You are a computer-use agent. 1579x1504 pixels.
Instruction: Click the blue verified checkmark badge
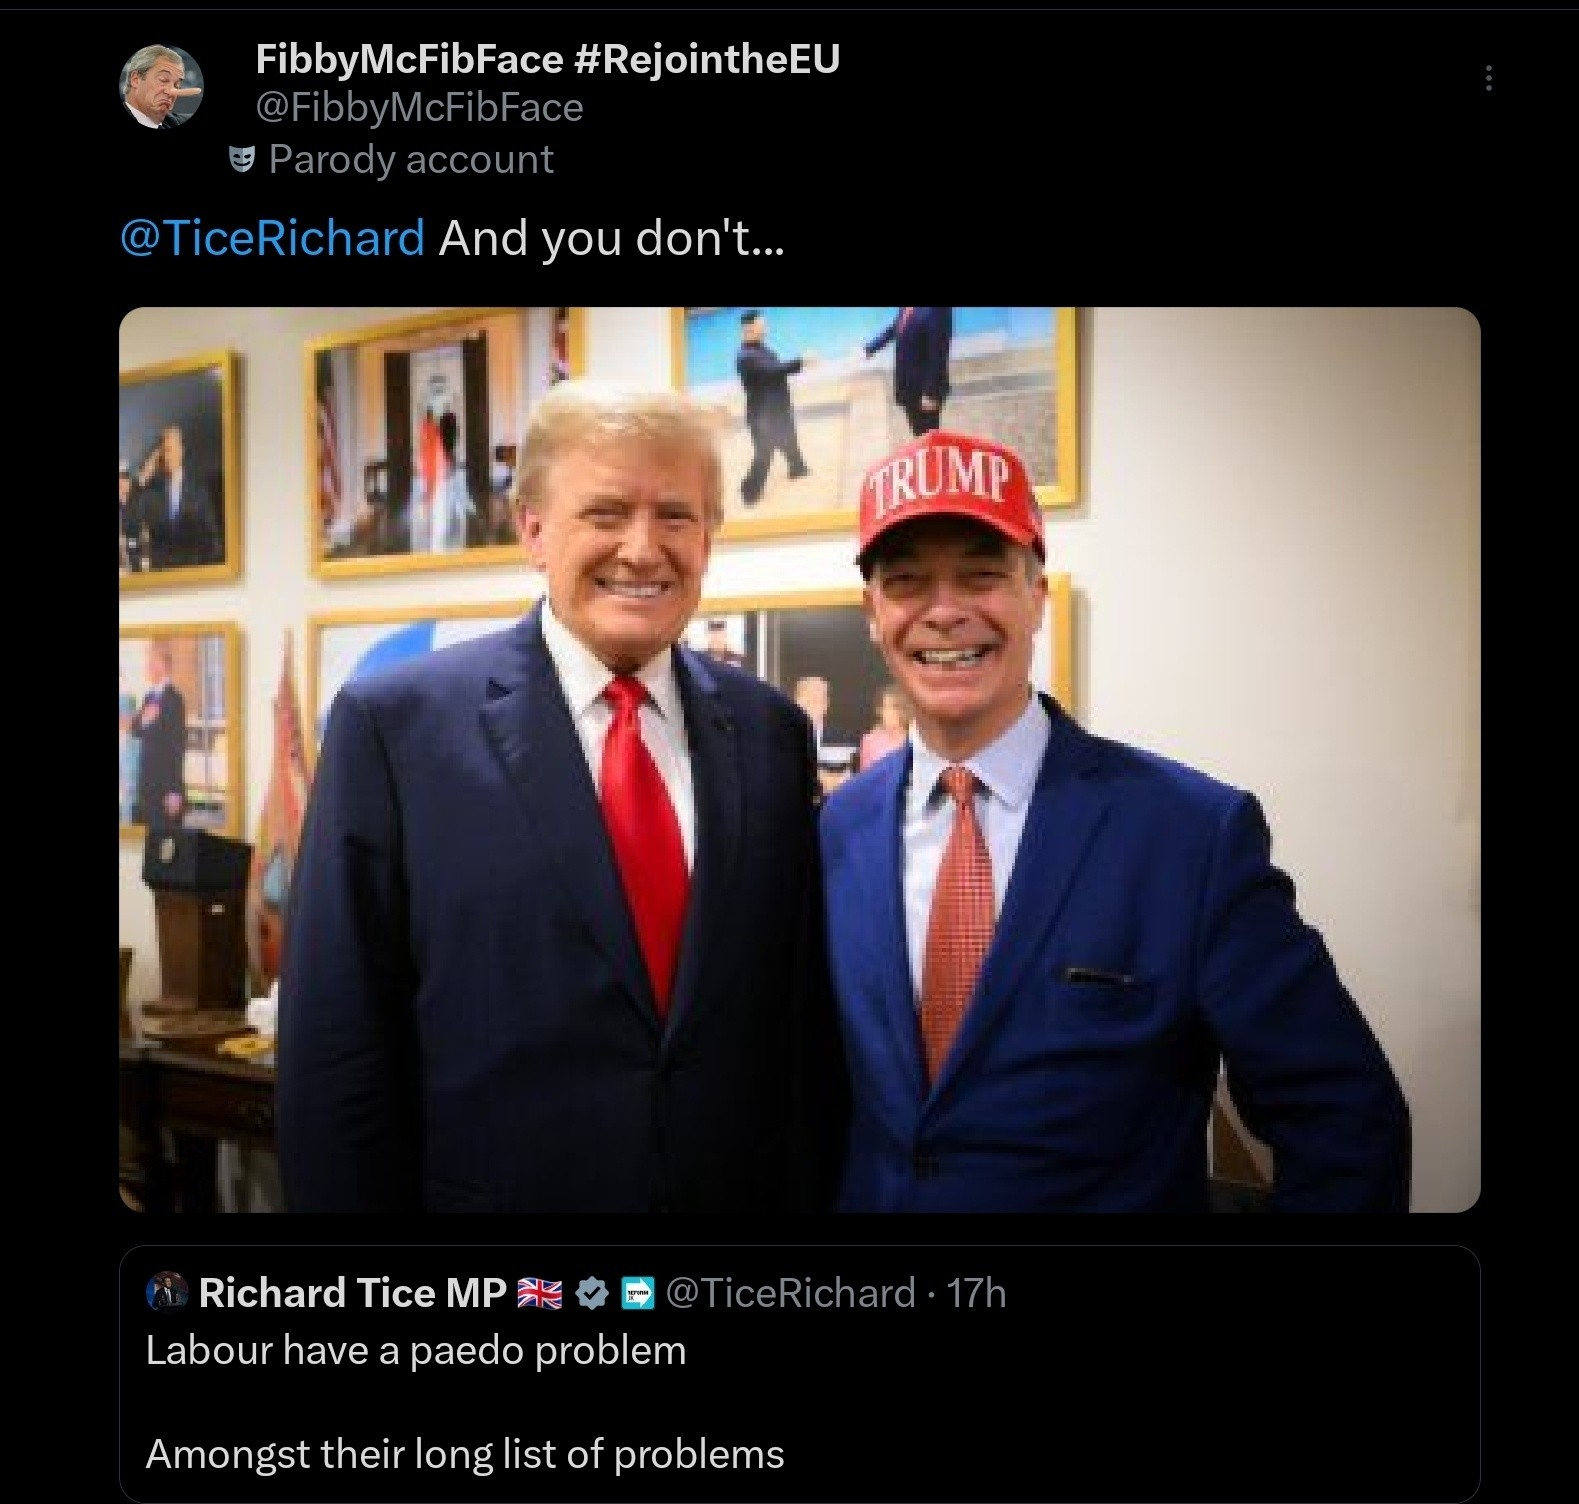[593, 1293]
